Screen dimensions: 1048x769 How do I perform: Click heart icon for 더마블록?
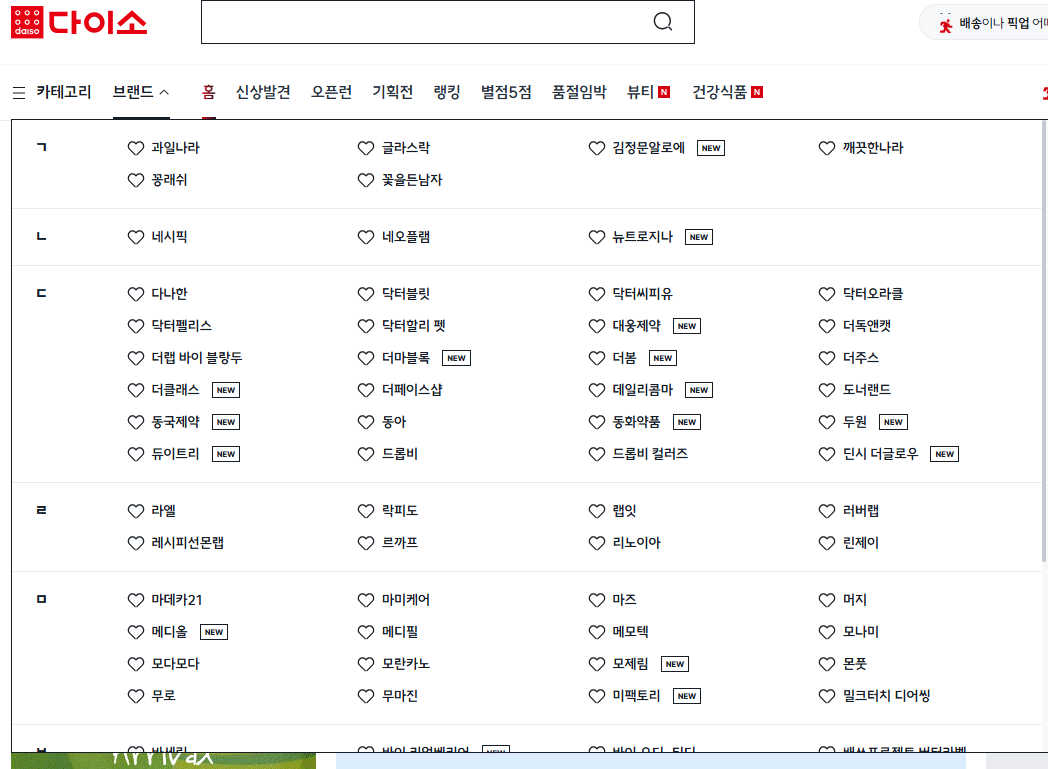pyautogui.click(x=366, y=358)
